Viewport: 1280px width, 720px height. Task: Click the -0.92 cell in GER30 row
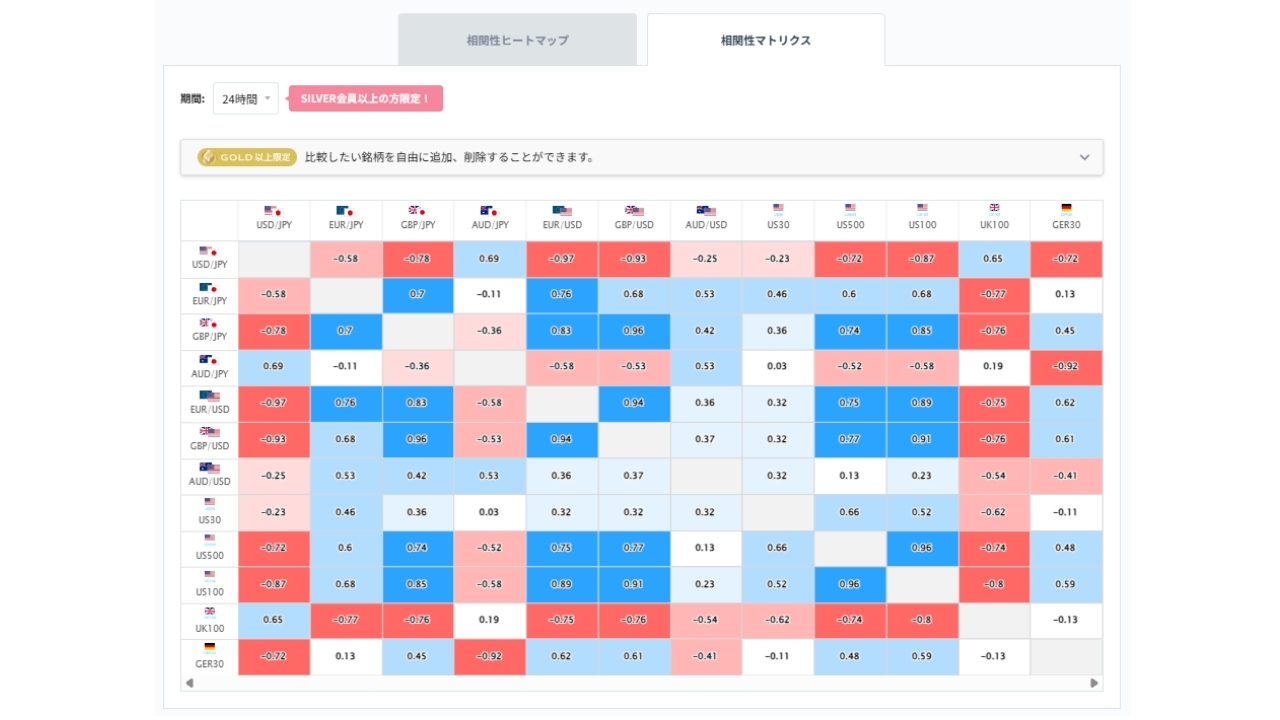tap(489, 656)
